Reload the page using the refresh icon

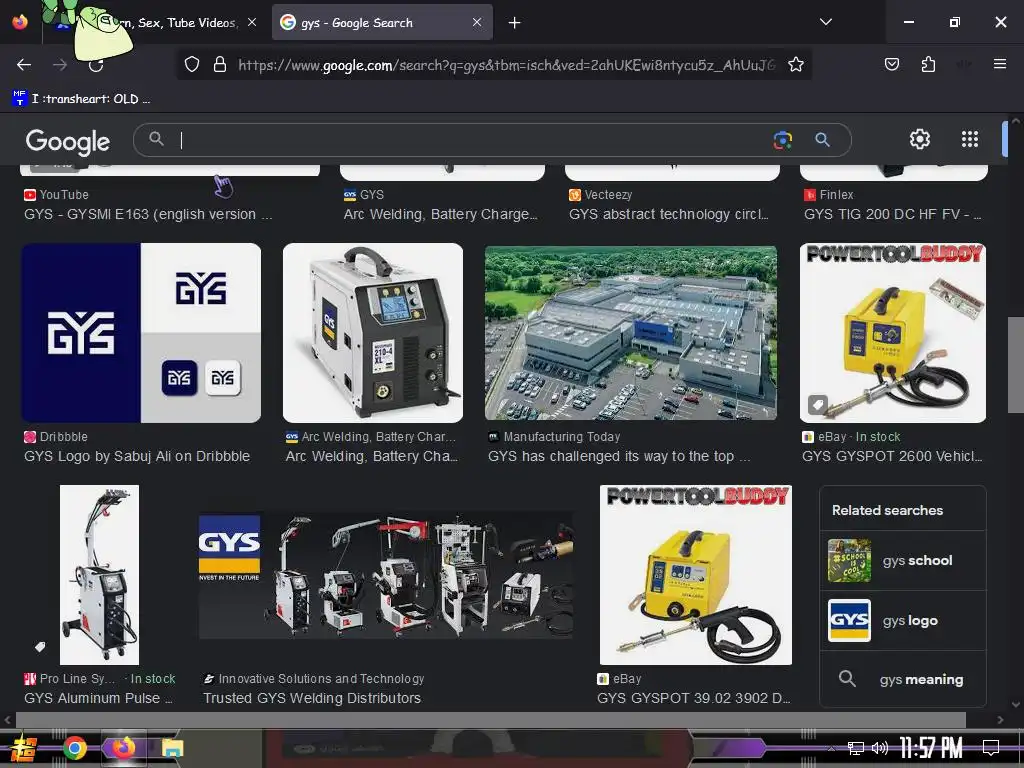(96, 65)
